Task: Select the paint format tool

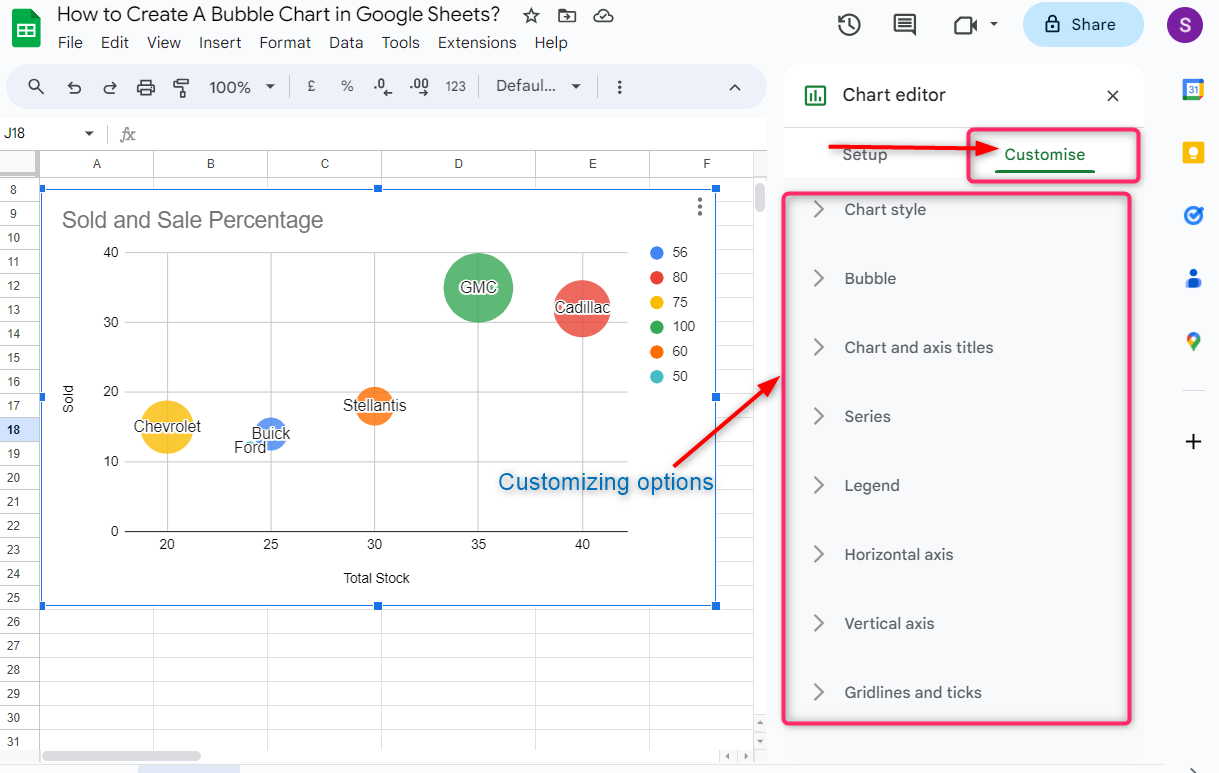Action: (181, 87)
